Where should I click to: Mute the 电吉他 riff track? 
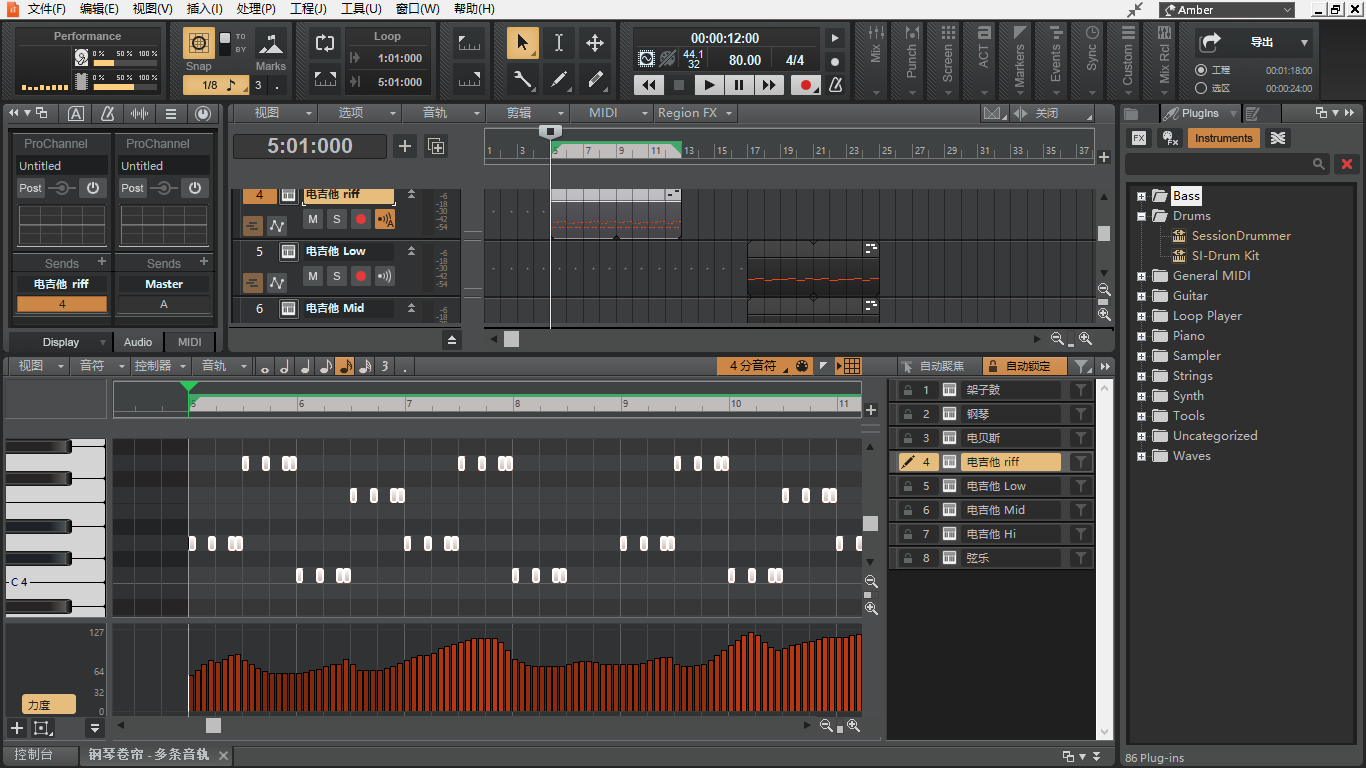pos(313,219)
